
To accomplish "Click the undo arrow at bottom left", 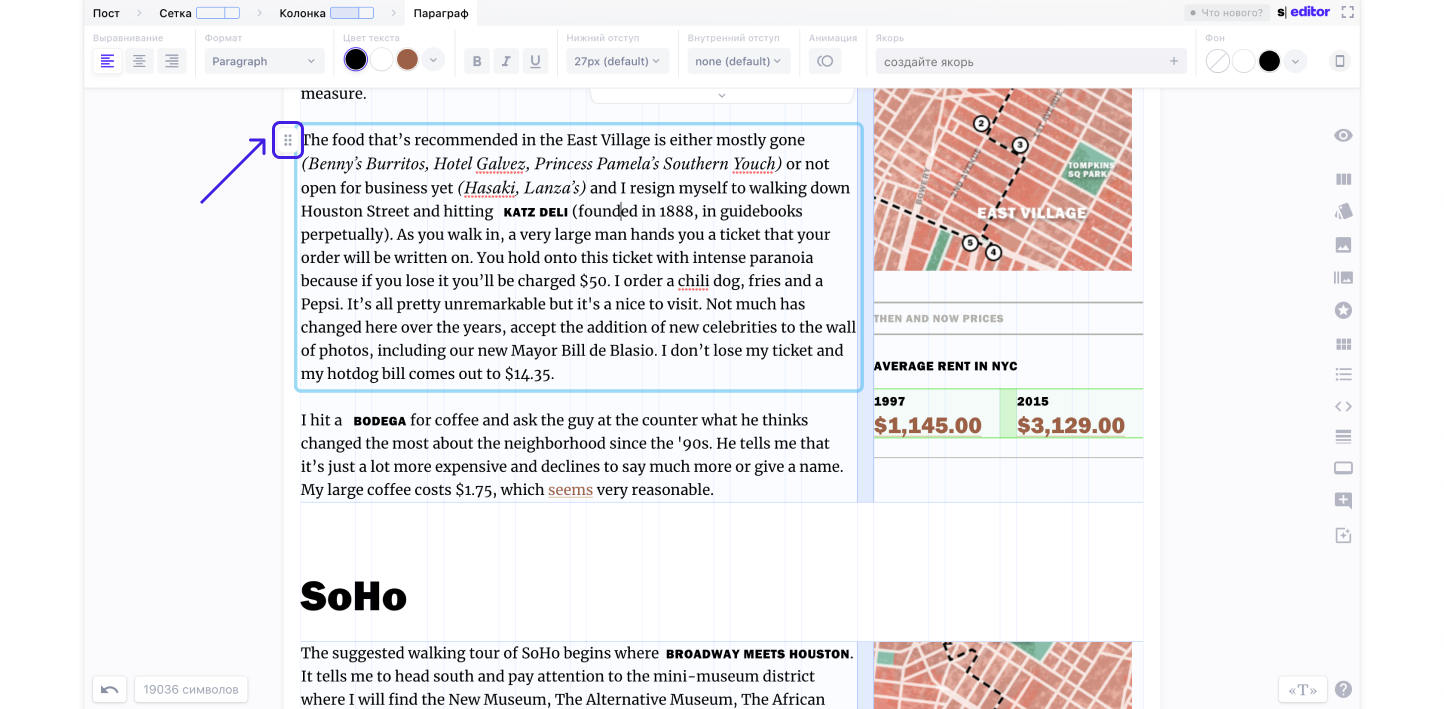I will tap(109, 689).
